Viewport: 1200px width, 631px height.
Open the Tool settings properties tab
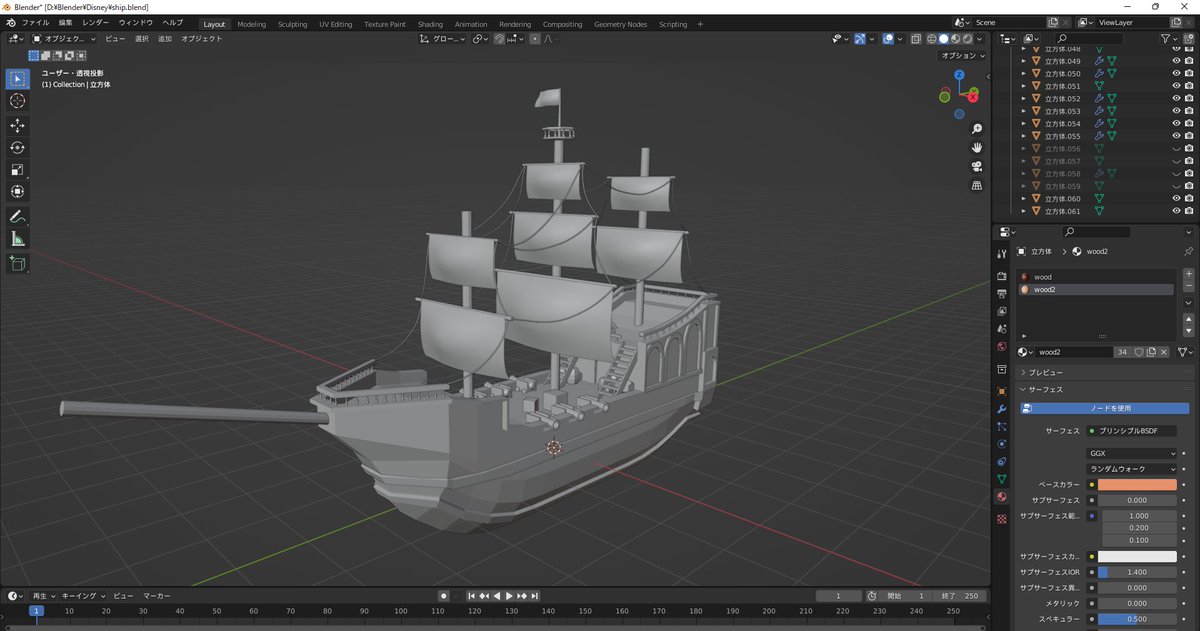click(1001, 254)
